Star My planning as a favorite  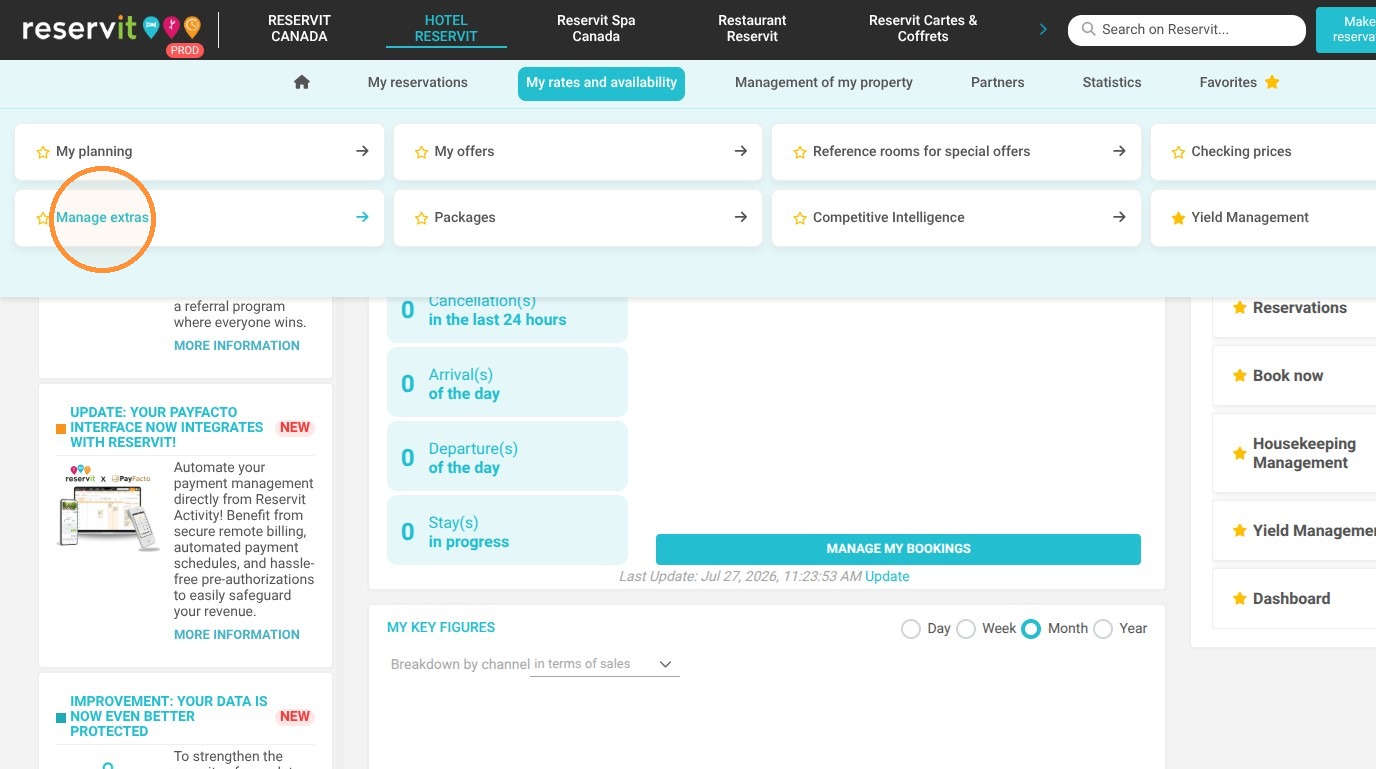coord(43,152)
